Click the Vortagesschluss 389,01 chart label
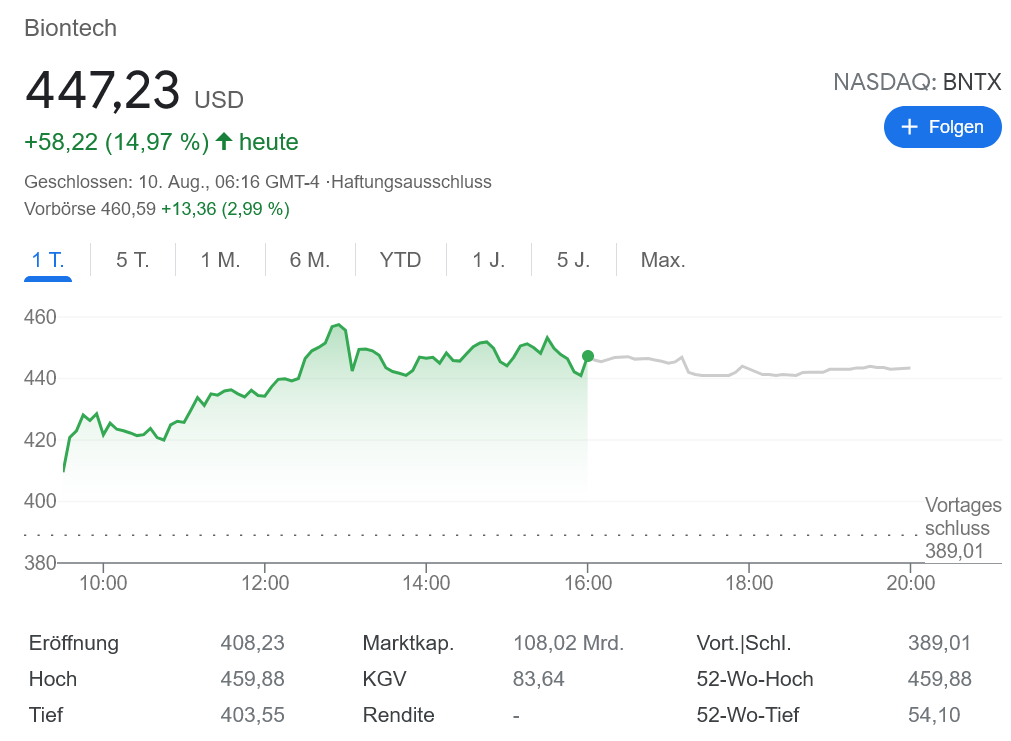 pos(956,528)
